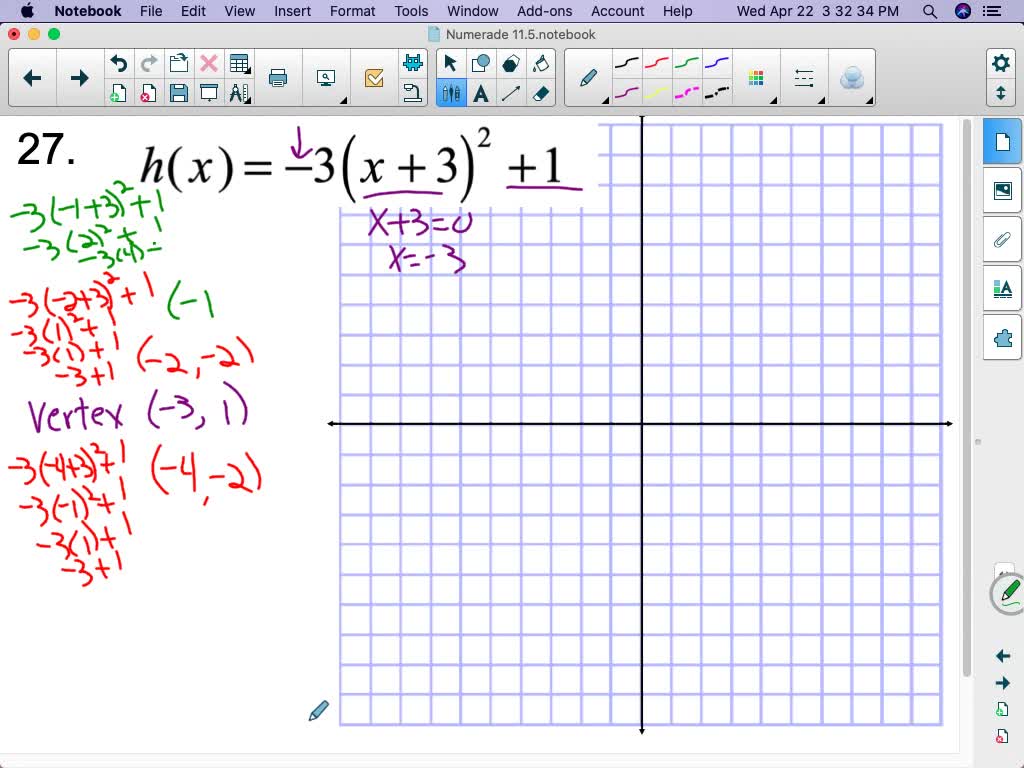Expand the line style options
The height and width of the screenshot is (768, 1024).
pyautogui.click(x=822, y=100)
